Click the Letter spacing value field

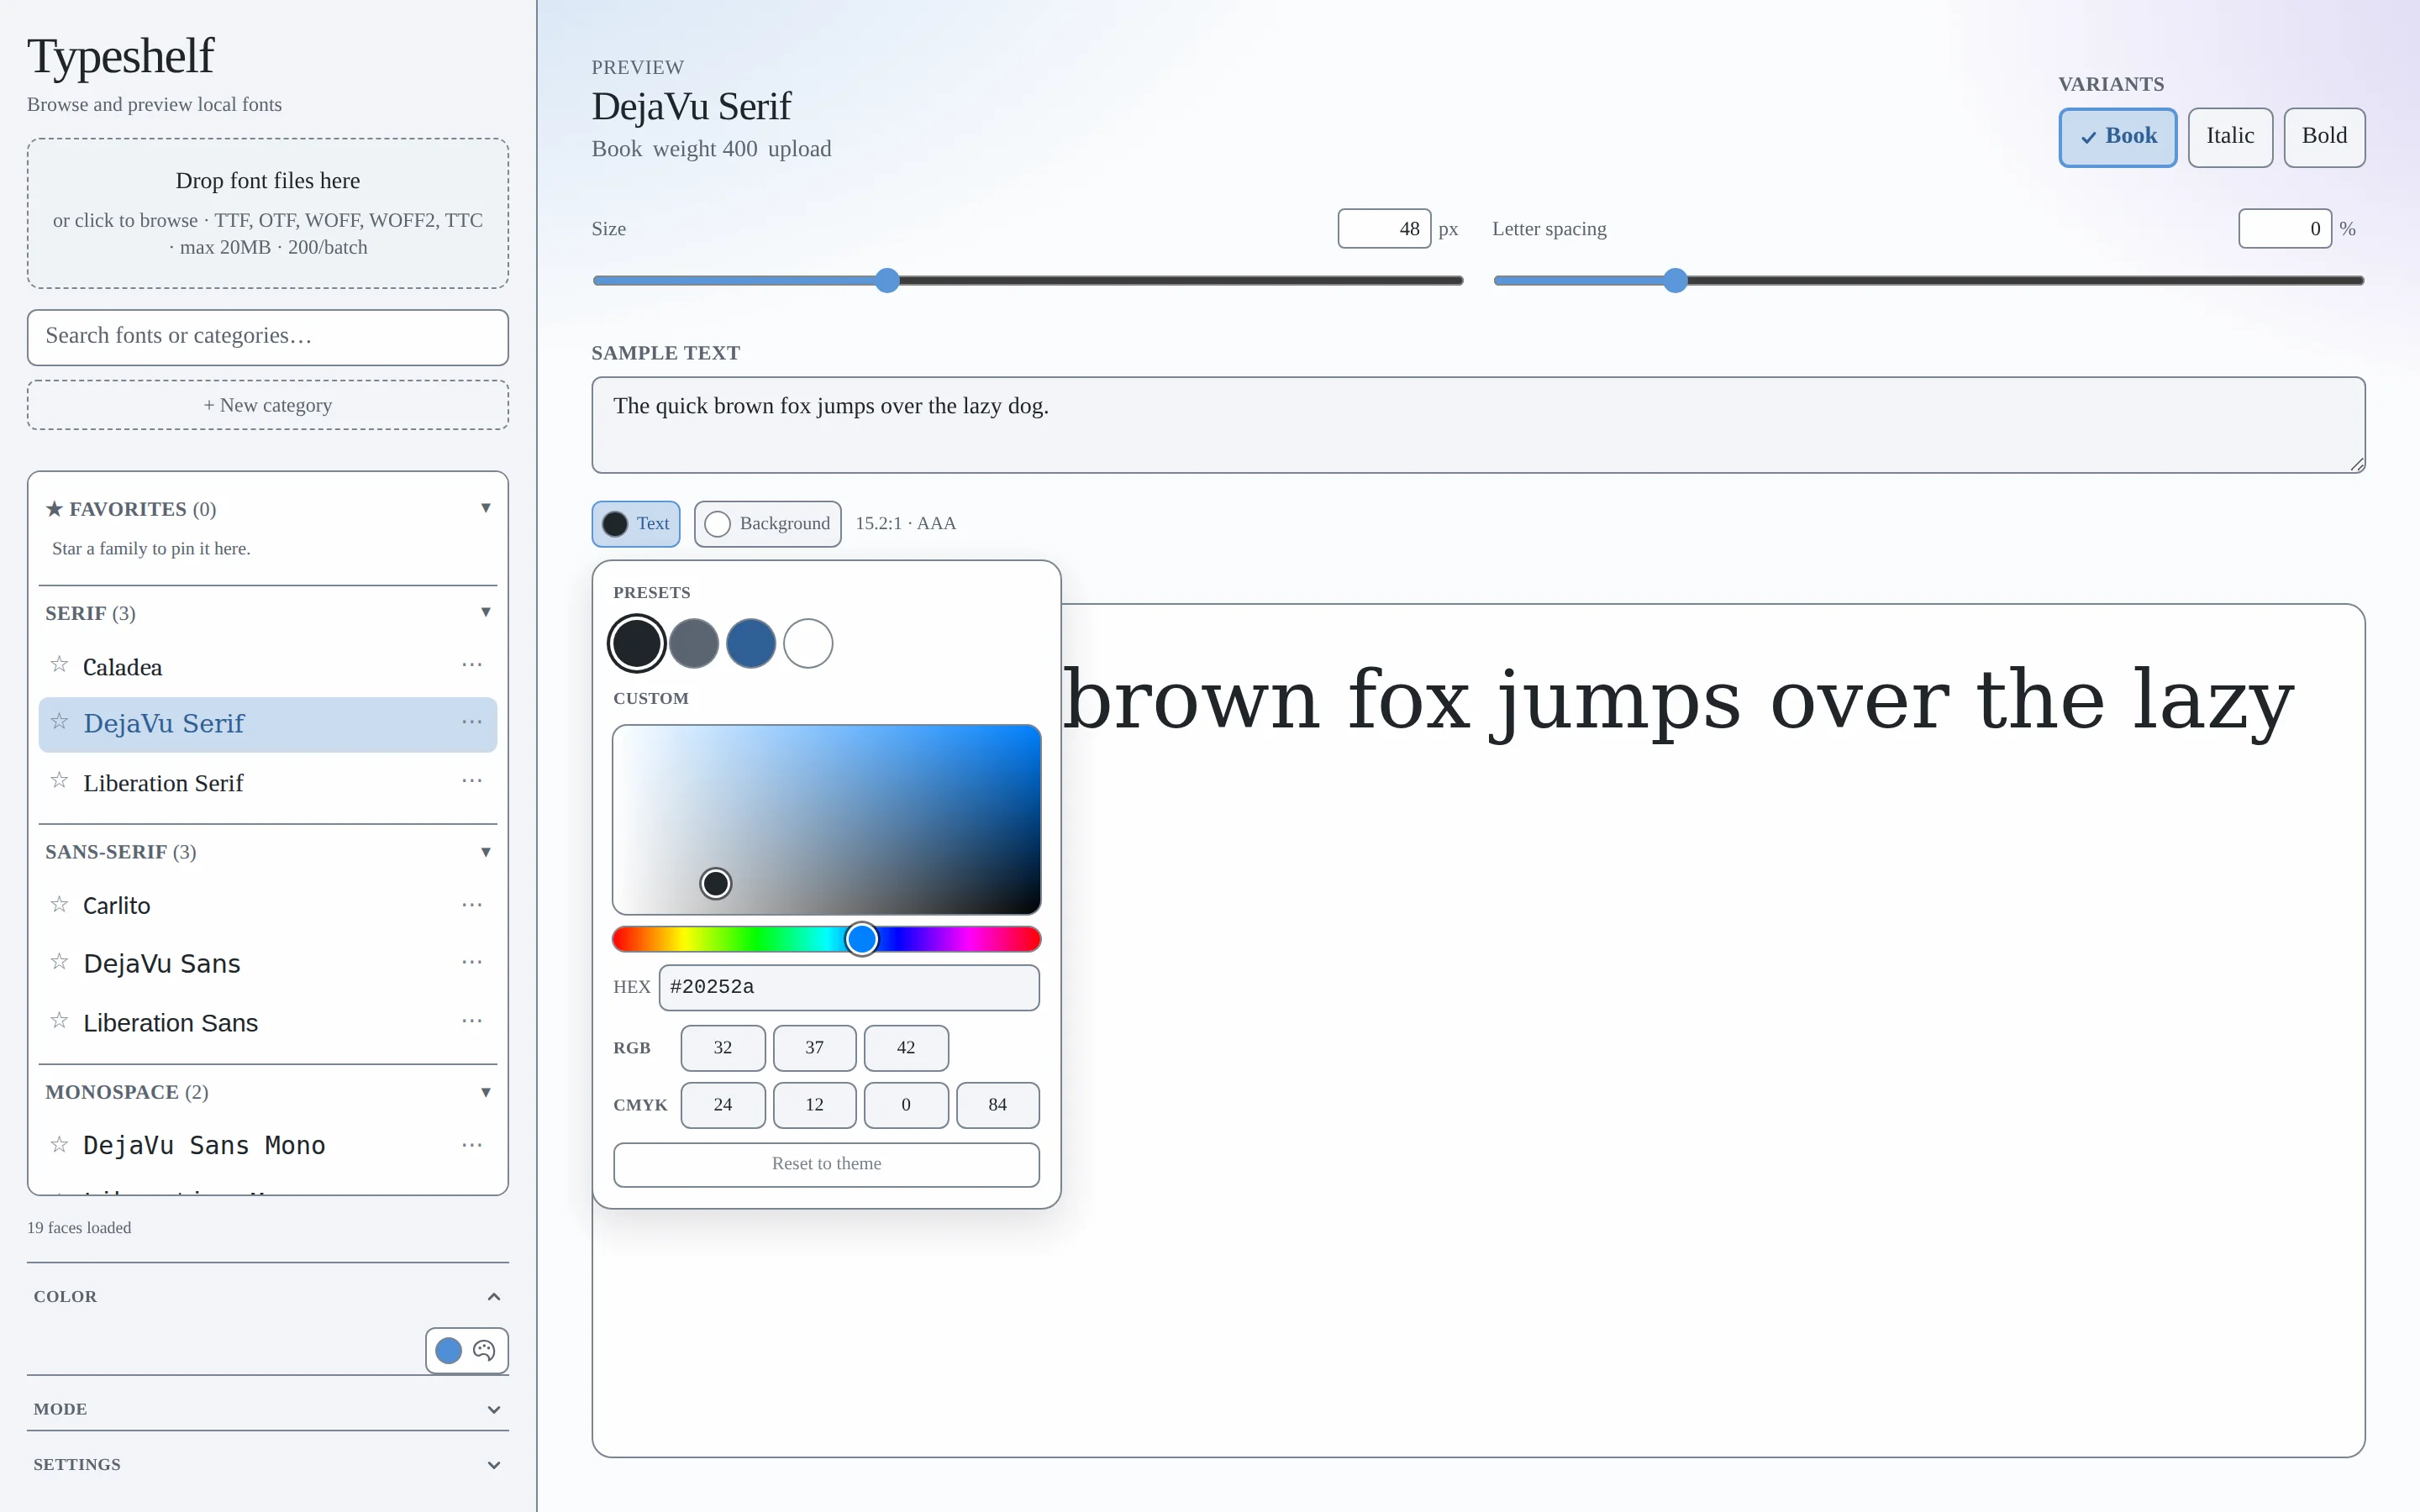(2285, 229)
